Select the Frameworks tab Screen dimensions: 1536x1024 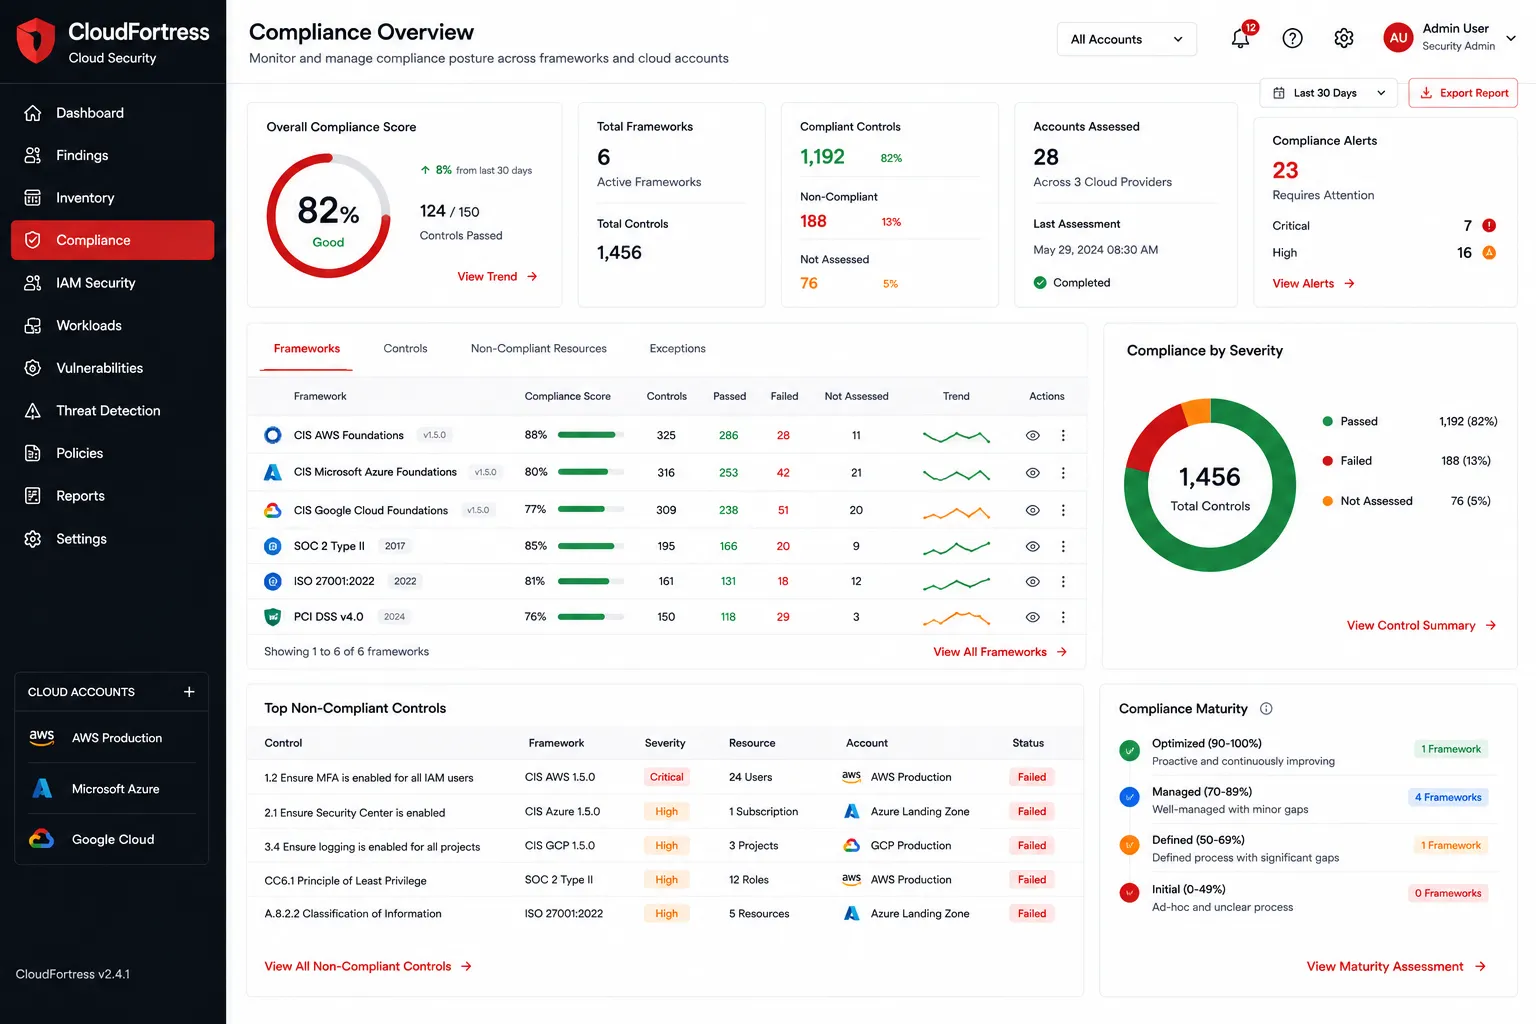tap(307, 349)
